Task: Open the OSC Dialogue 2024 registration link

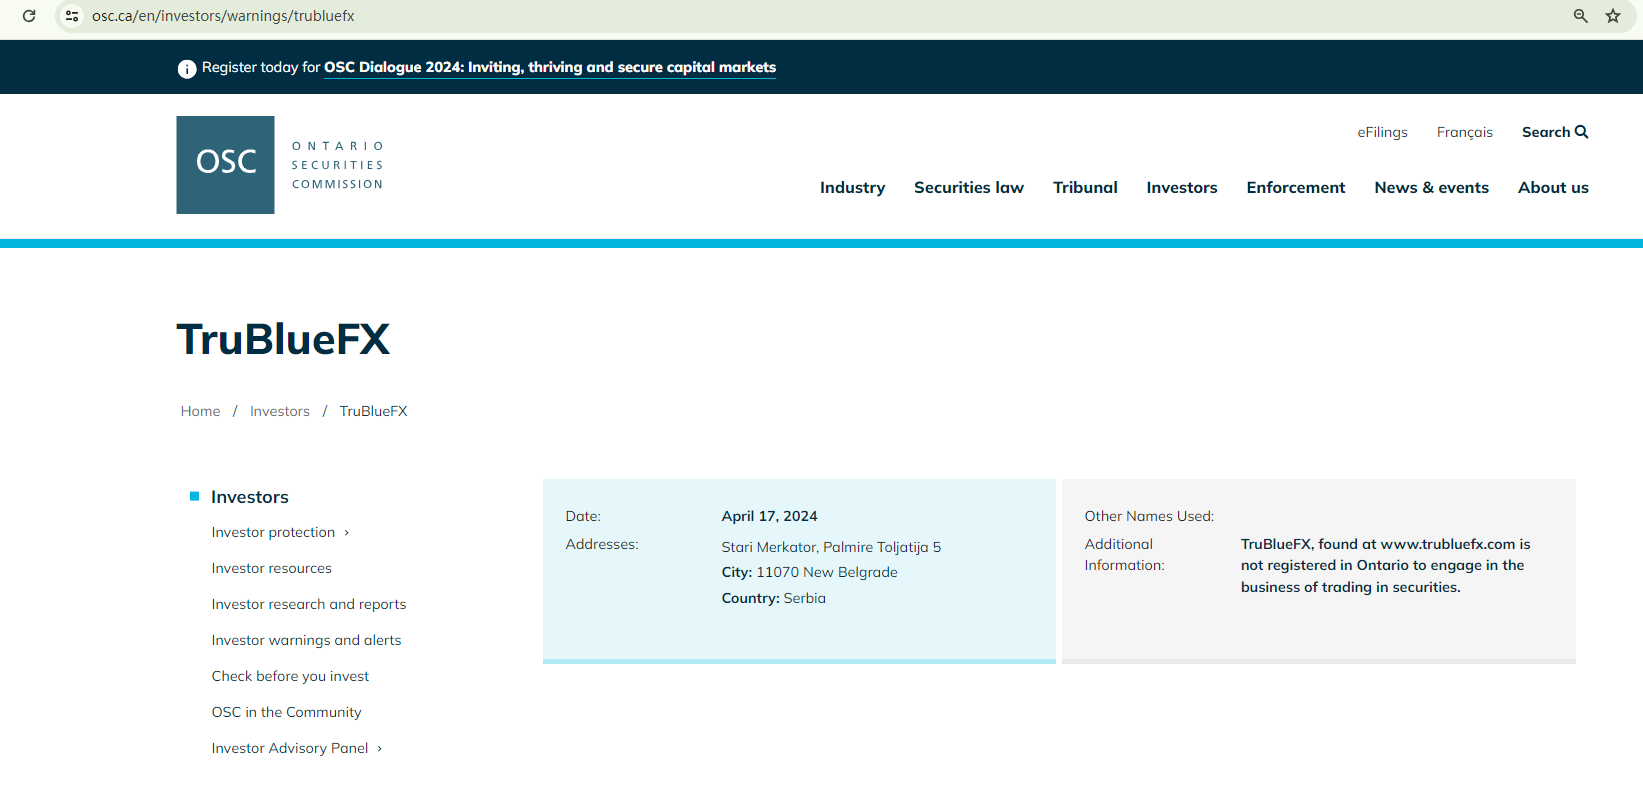Action: [x=549, y=67]
